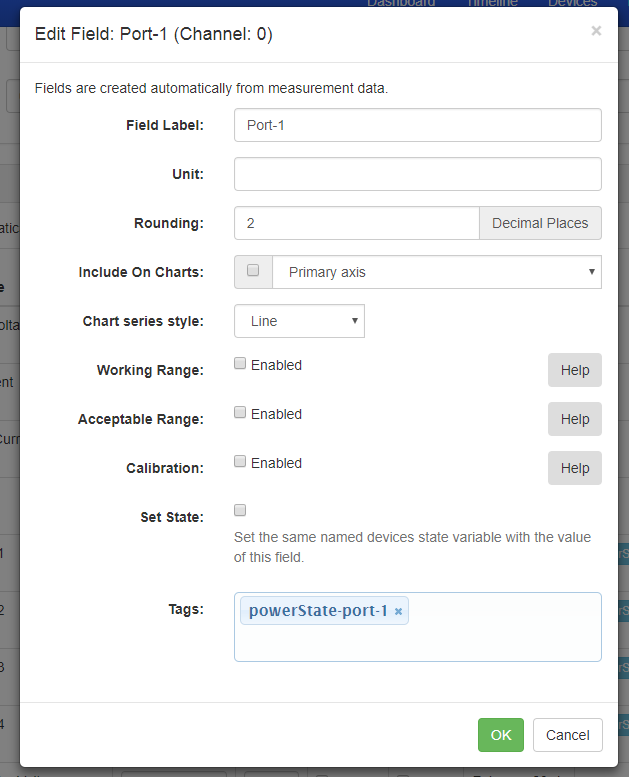
Task: Enable the Calibration checkbox
Action: [x=240, y=462]
